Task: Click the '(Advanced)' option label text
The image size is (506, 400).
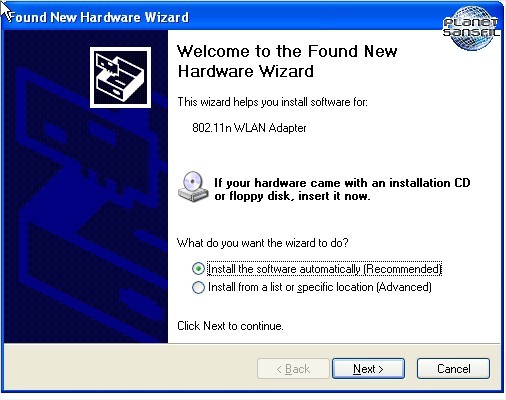Action: pyautogui.click(x=404, y=287)
